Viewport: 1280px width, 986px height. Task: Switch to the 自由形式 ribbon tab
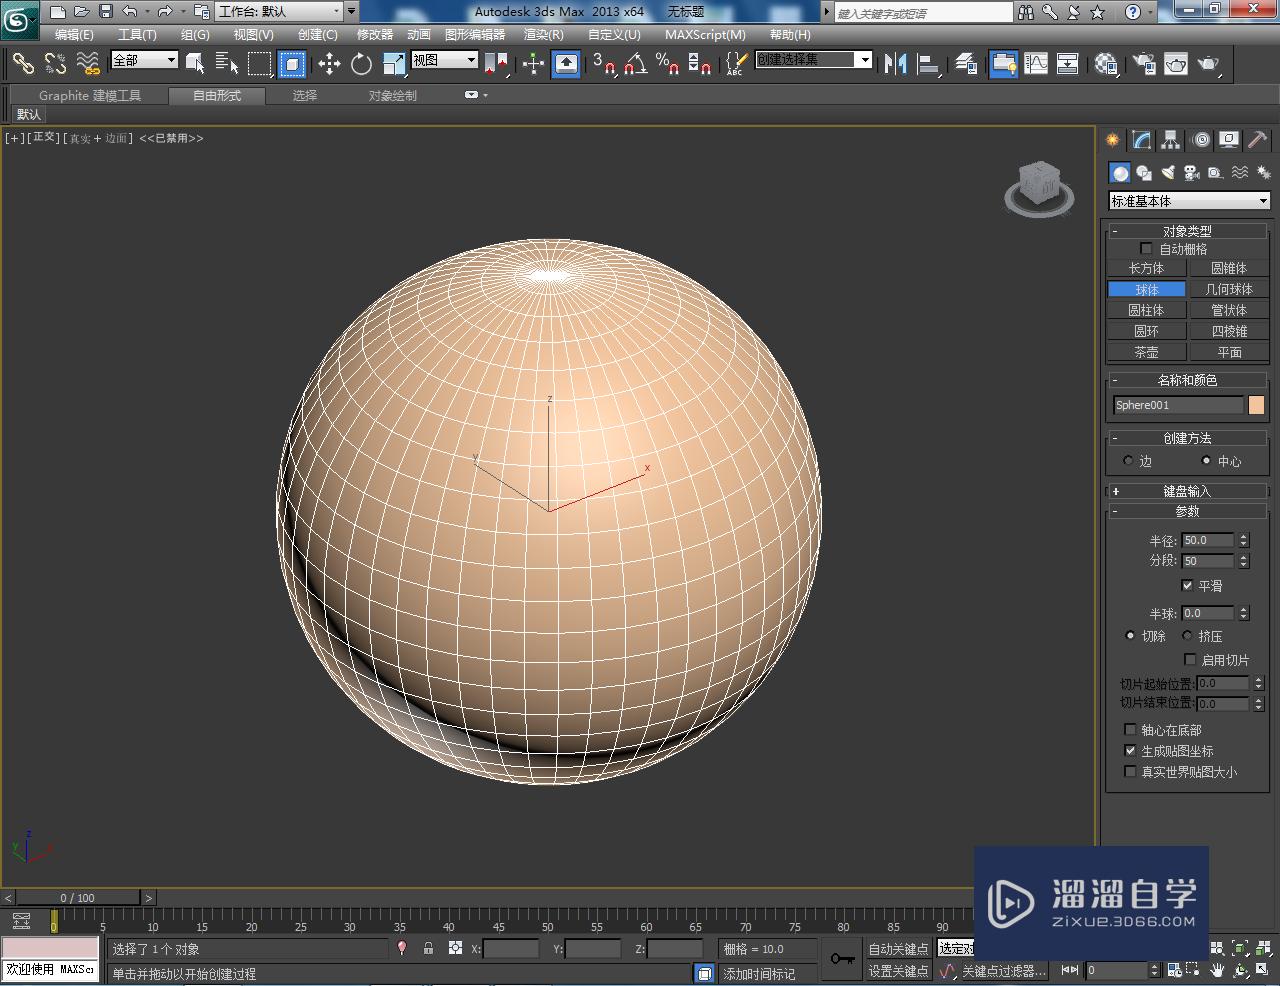217,95
